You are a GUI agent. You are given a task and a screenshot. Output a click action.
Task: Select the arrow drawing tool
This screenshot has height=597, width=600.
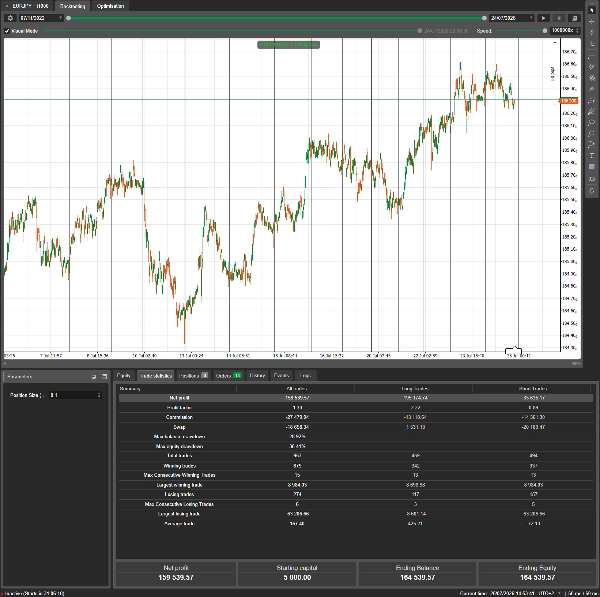592,144
